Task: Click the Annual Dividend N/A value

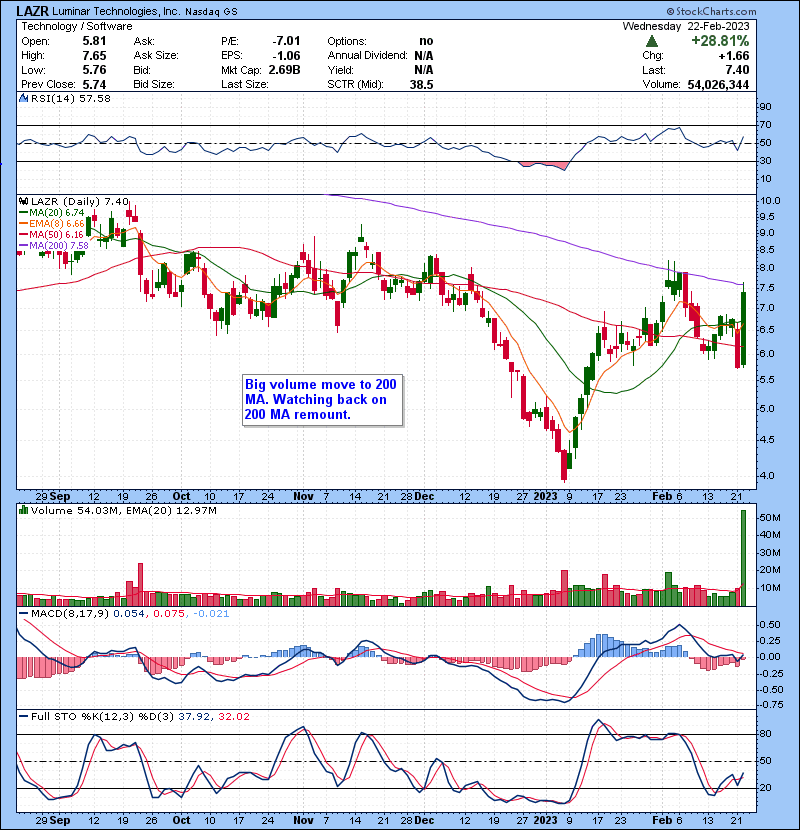Action: tap(424, 56)
